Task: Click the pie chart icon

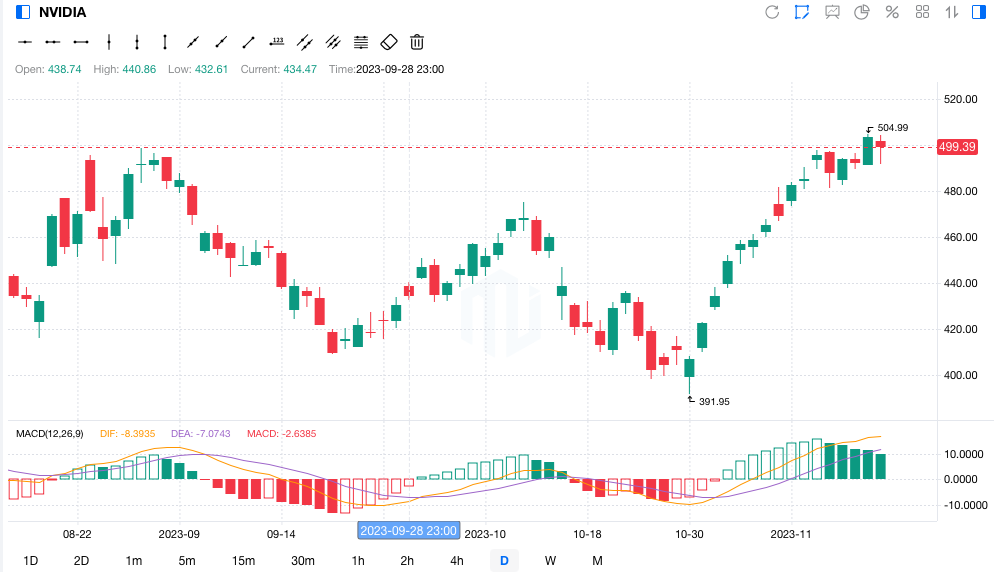Action: (x=862, y=12)
